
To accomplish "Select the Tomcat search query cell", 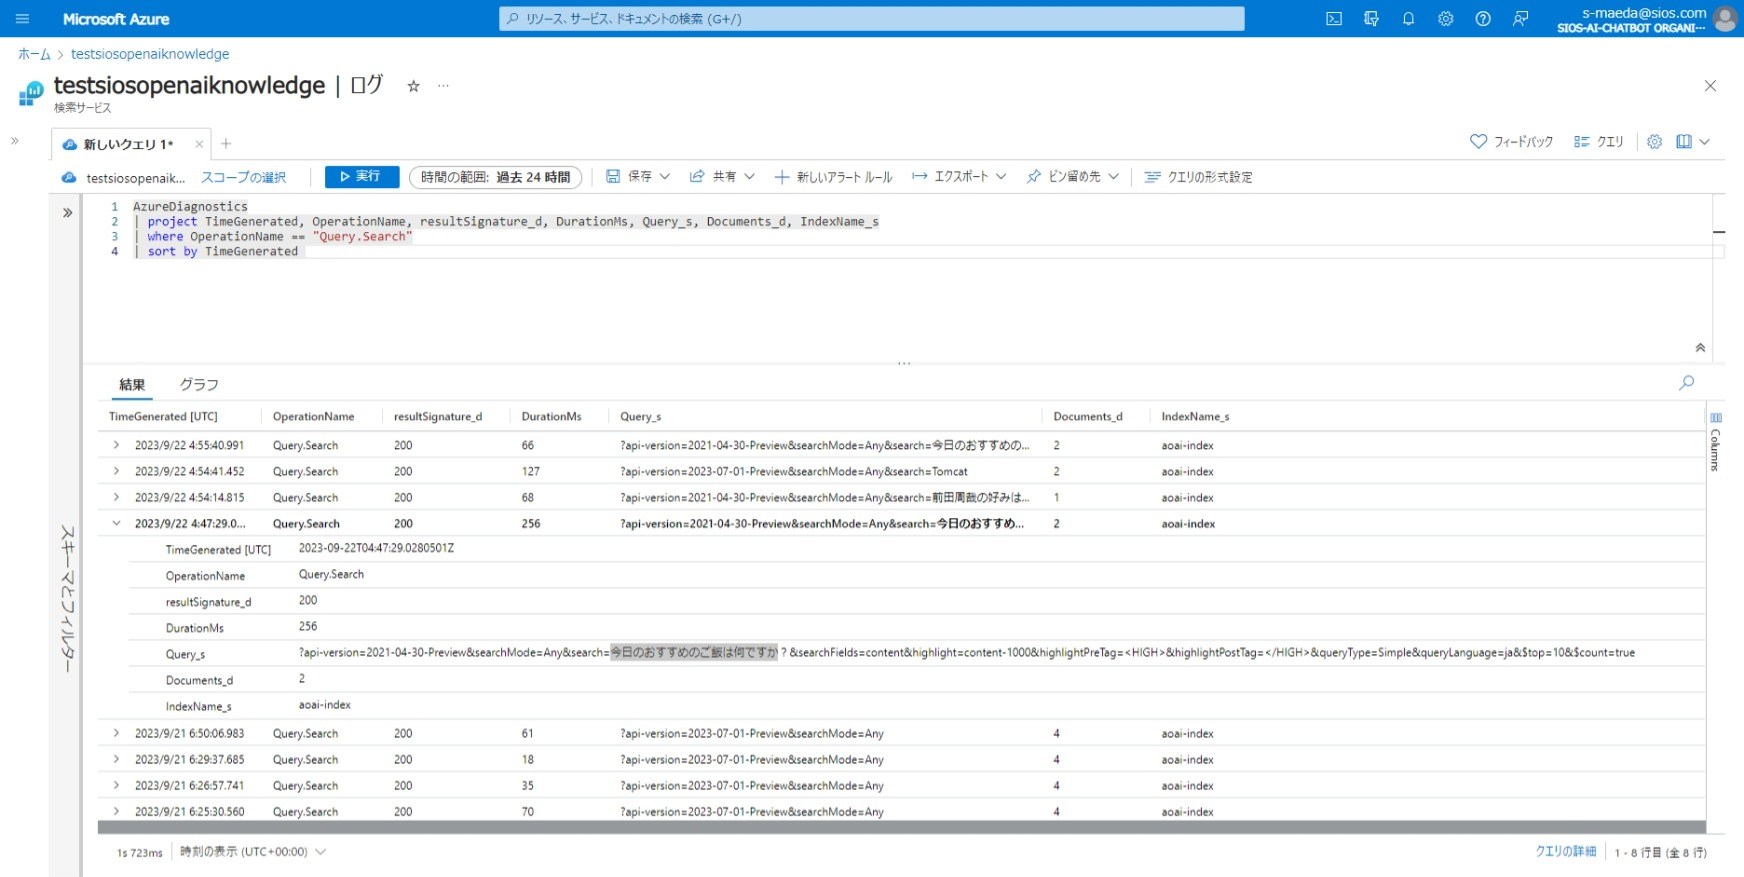I will pos(794,471).
